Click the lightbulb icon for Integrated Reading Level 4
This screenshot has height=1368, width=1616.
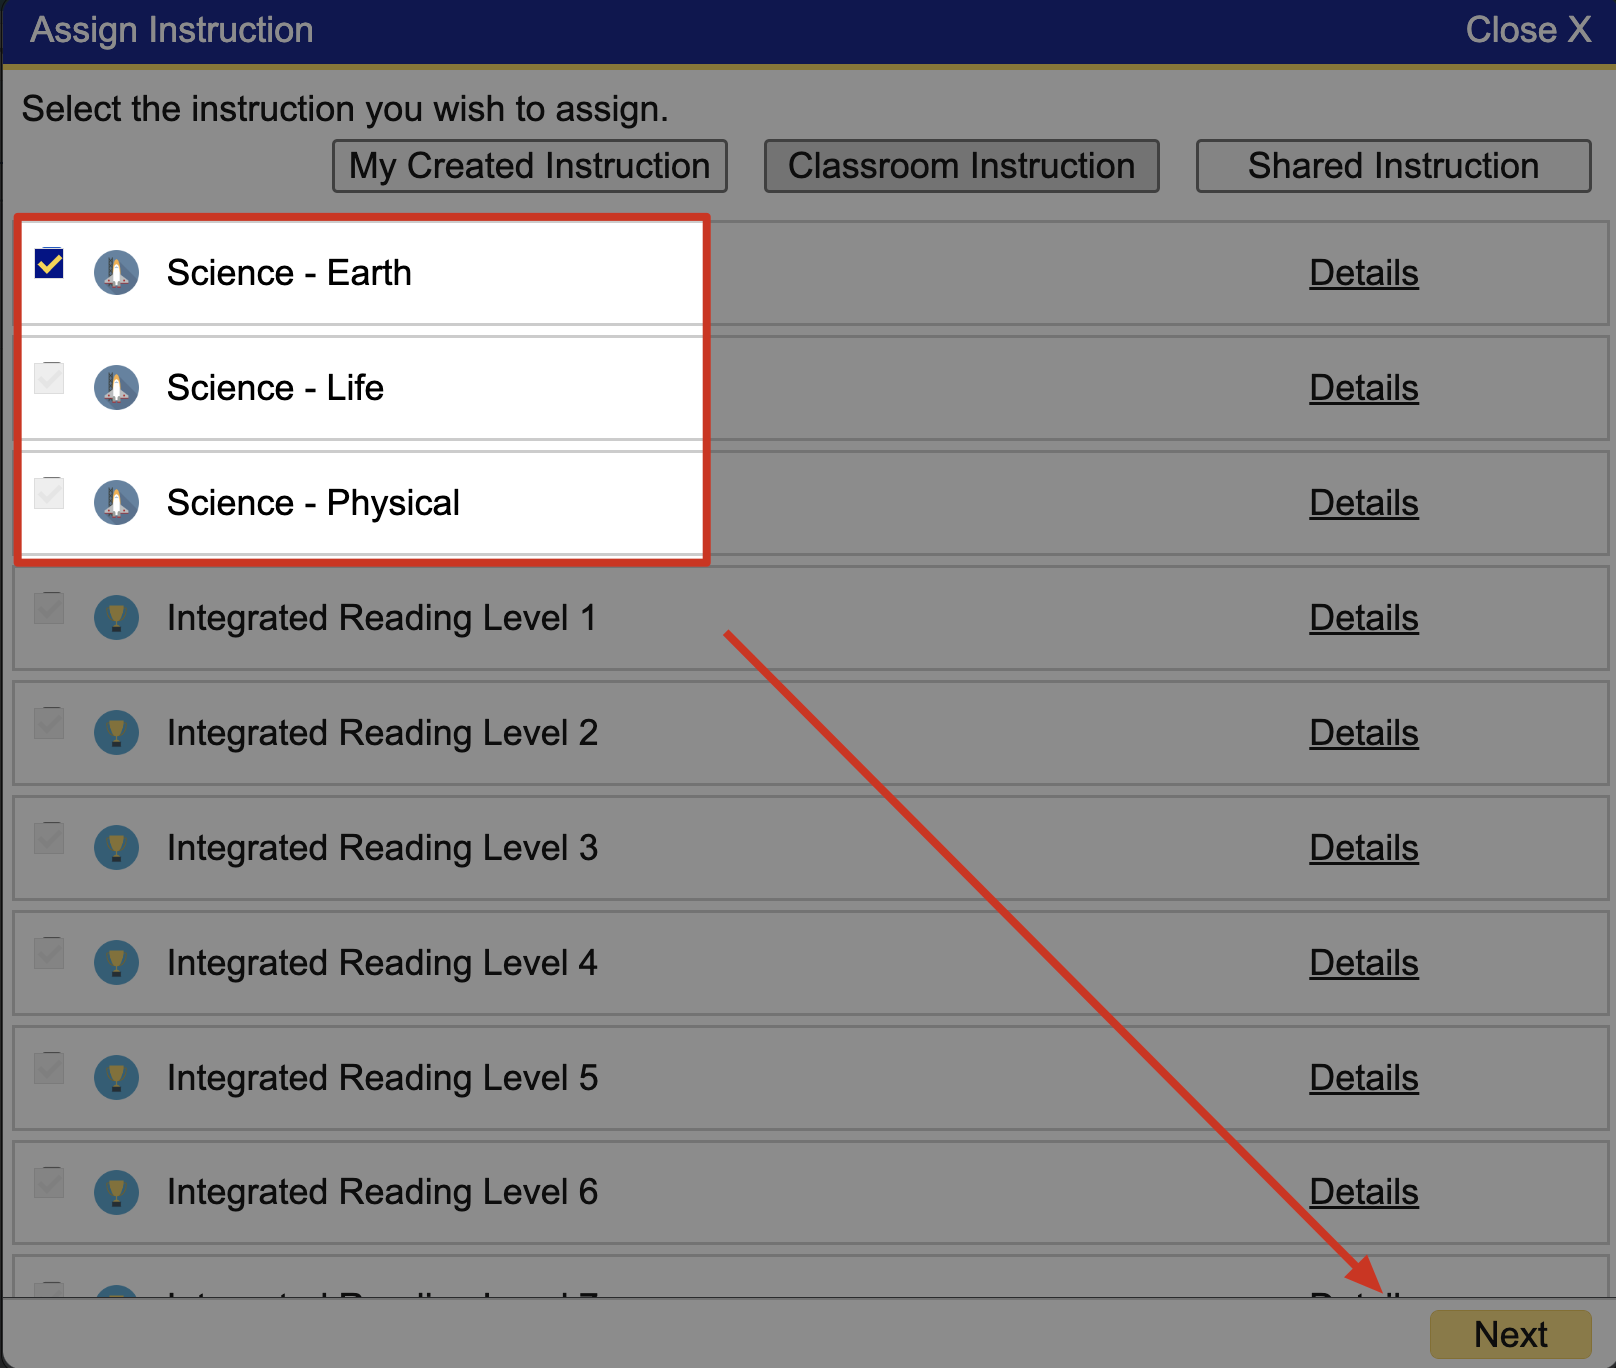point(117,962)
